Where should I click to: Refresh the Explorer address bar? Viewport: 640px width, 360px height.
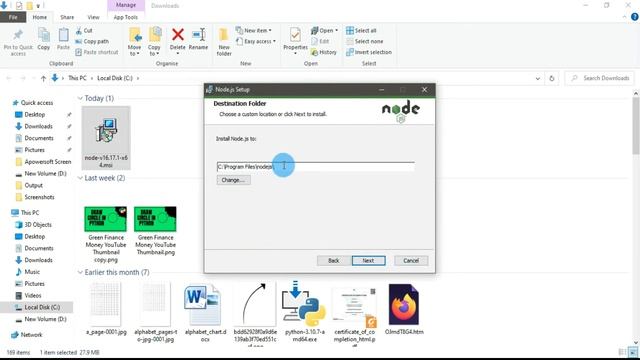click(x=551, y=78)
